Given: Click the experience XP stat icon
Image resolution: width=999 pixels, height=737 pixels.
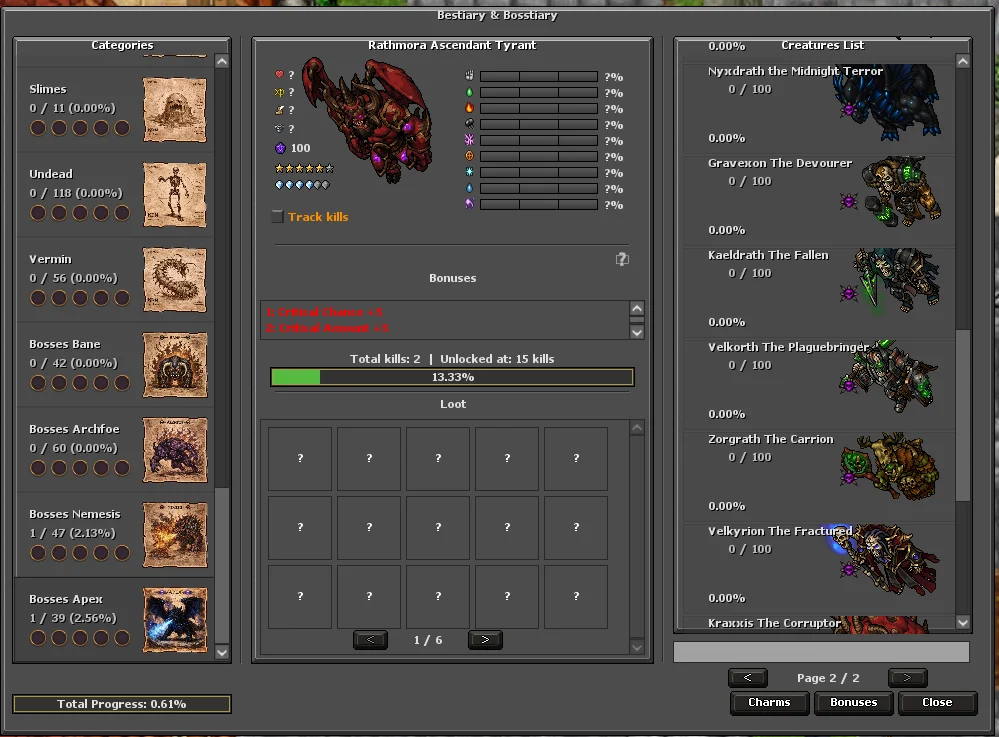Looking at the screenshot, I should (279, 92).
